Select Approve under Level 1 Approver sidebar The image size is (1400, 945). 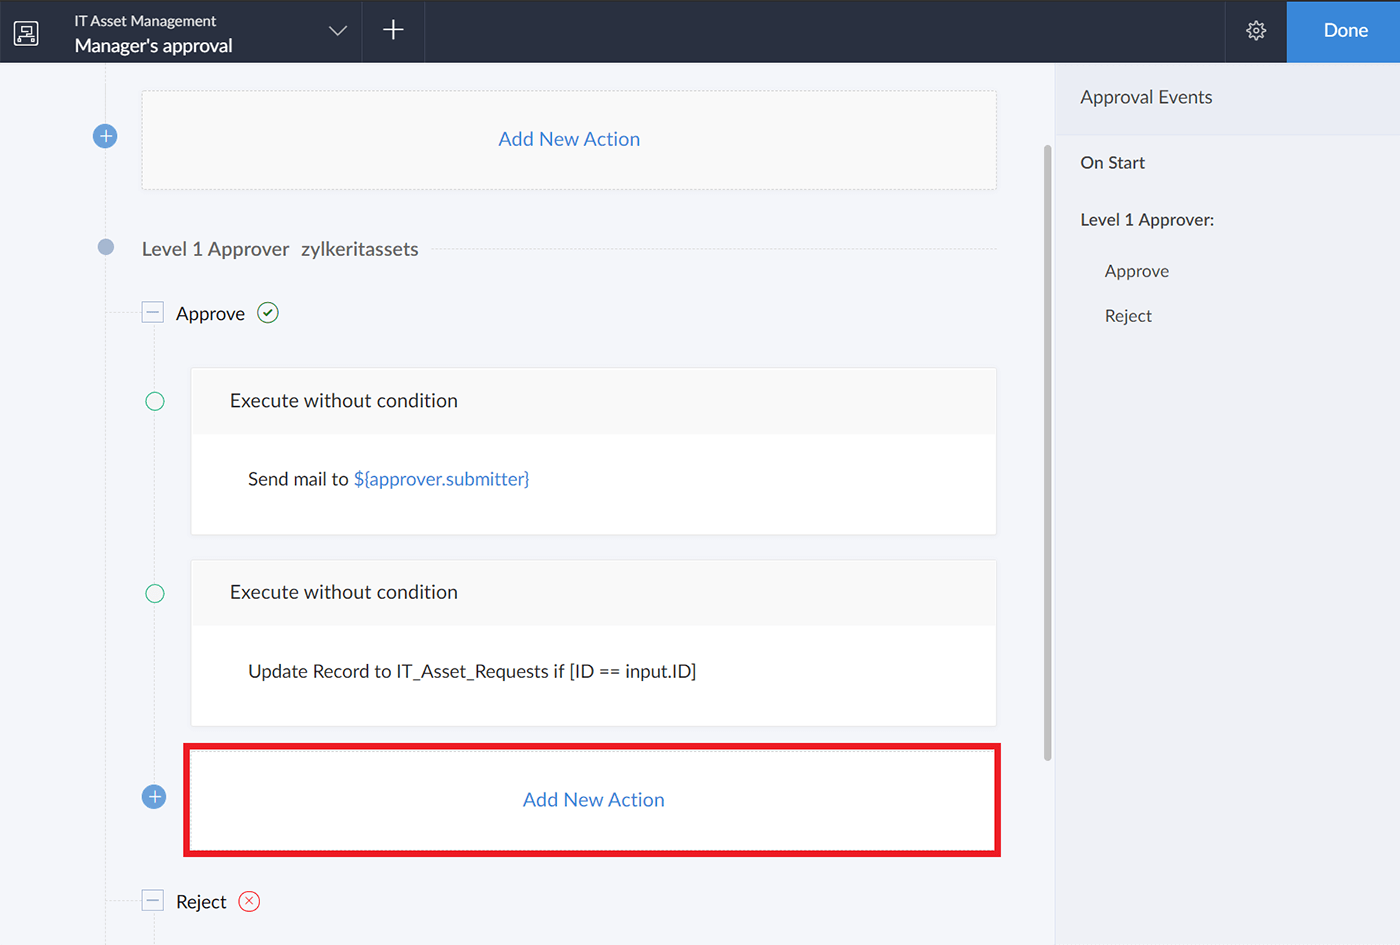coord(1136,271)
